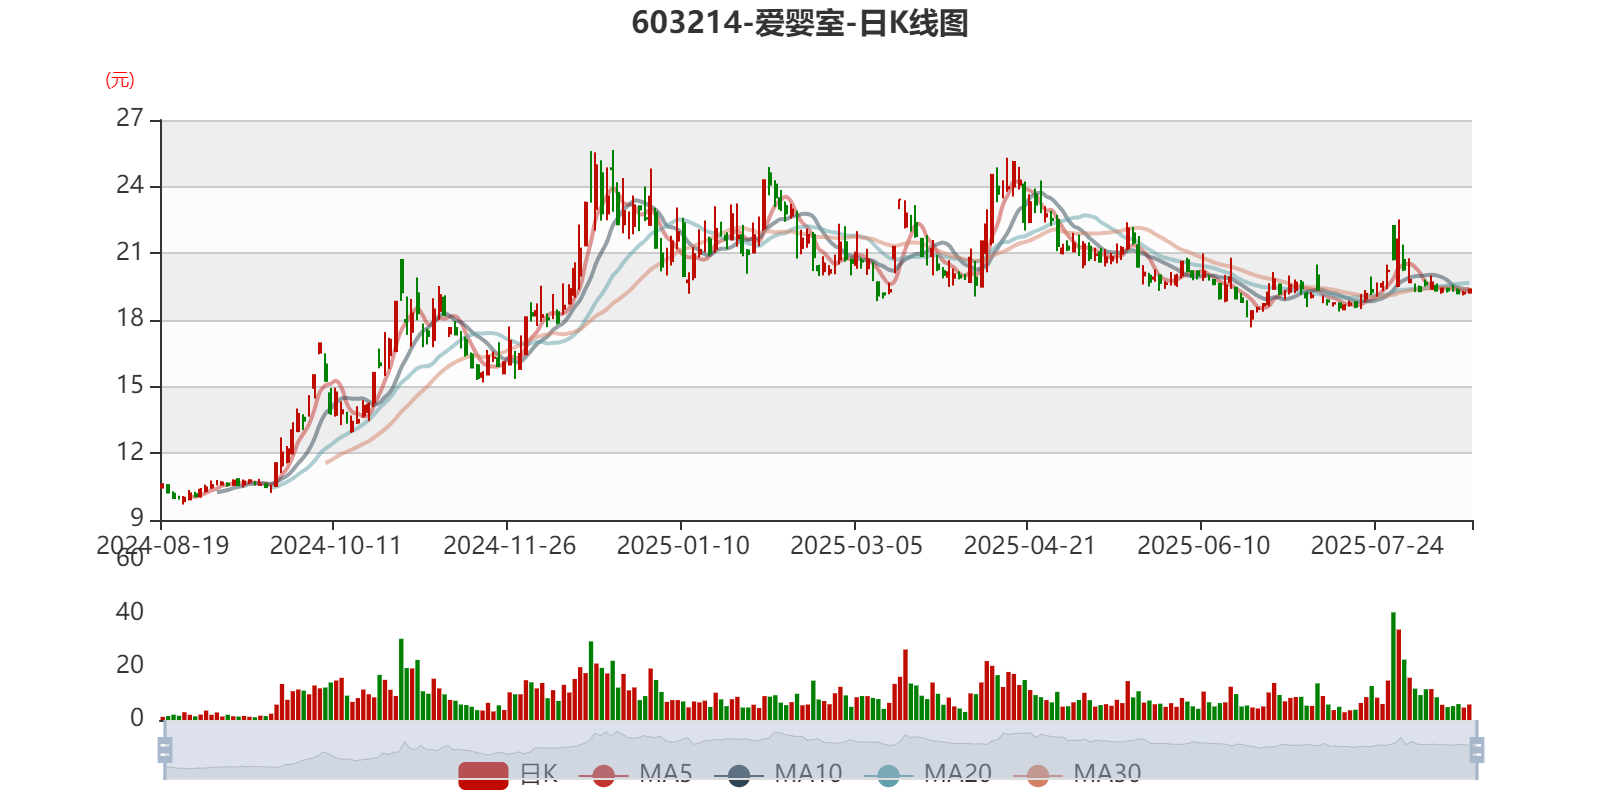This screenshot has height=800, width=1600.
Task: Grab the right handle of the zoom slider
Action: tap(1476, 749)
